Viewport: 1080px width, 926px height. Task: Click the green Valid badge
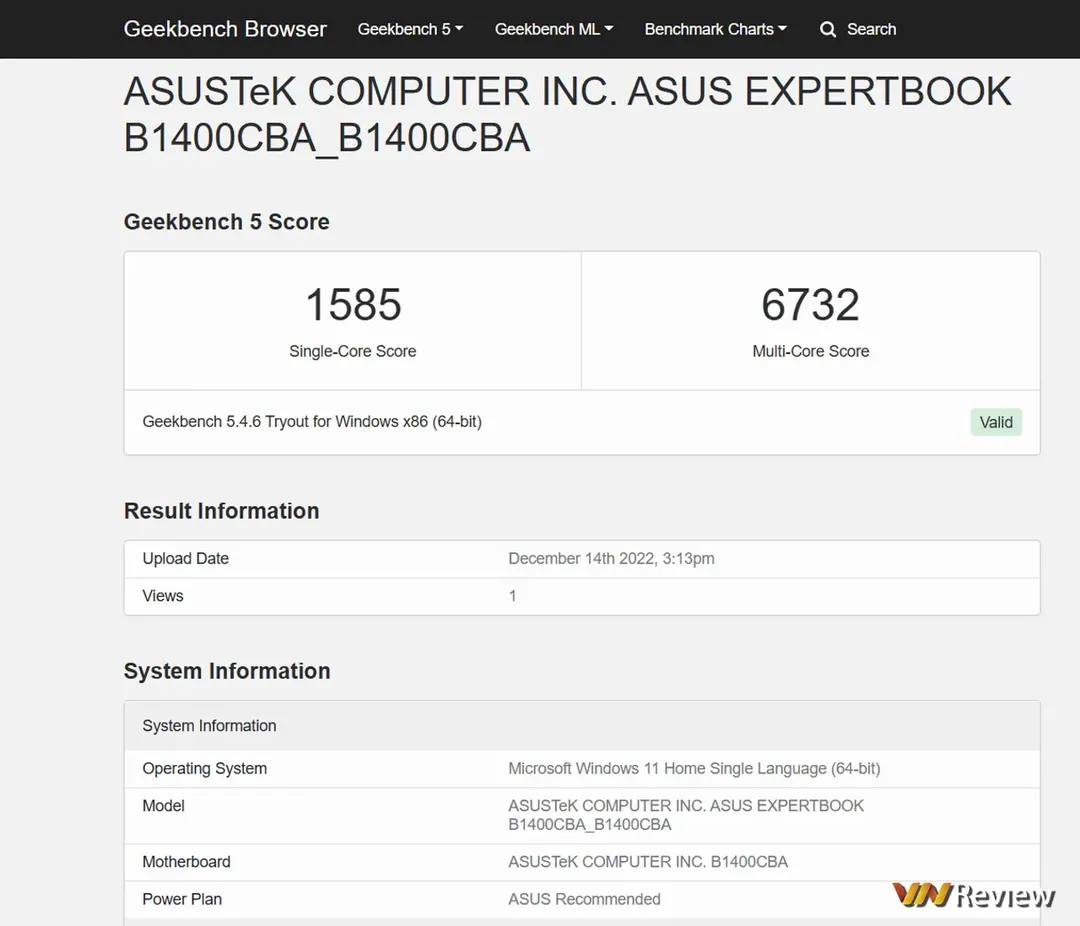(x=995, y=422)
